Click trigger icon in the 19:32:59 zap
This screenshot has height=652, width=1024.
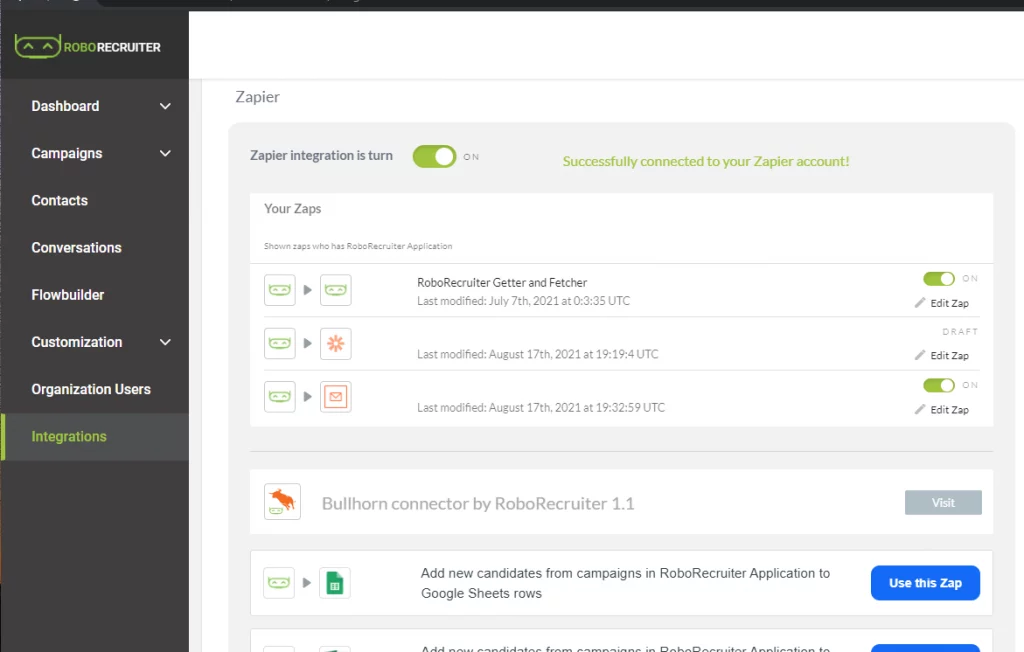[x=280, y=397]
